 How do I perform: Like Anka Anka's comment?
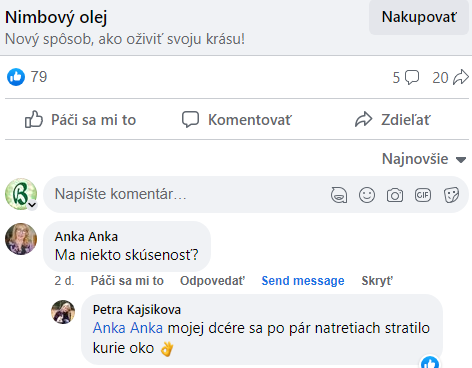coord(127,281)
